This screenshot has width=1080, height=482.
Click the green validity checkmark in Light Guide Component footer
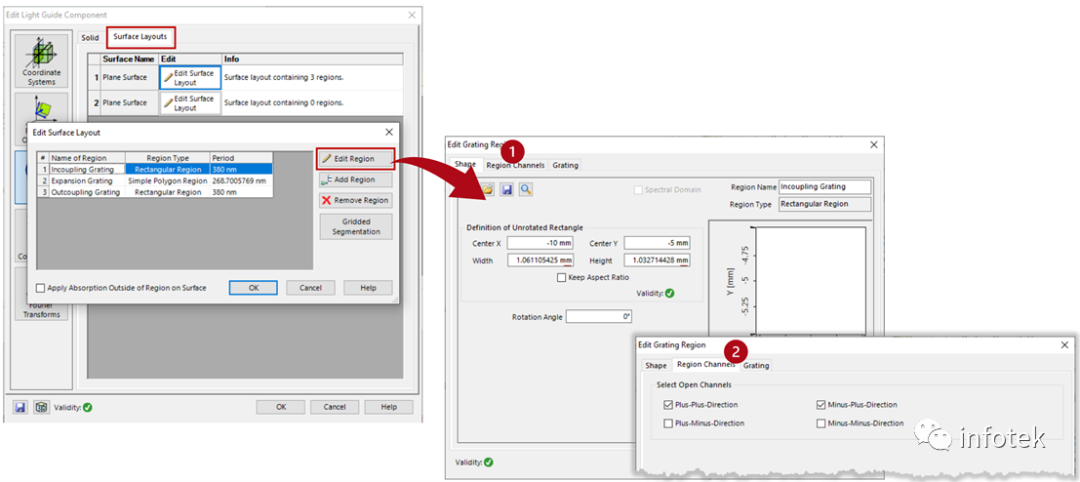[87, 407]
